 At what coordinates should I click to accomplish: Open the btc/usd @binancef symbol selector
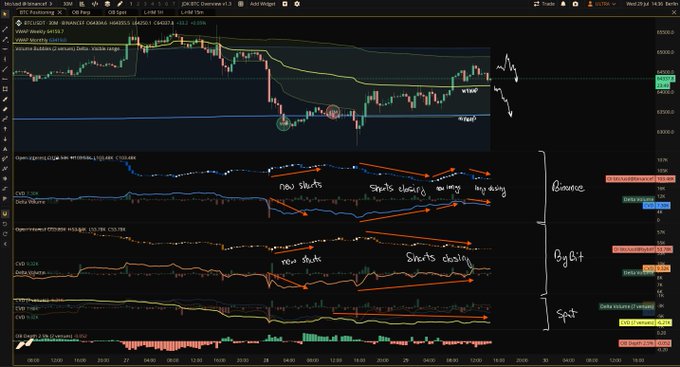tap(28, 4)
